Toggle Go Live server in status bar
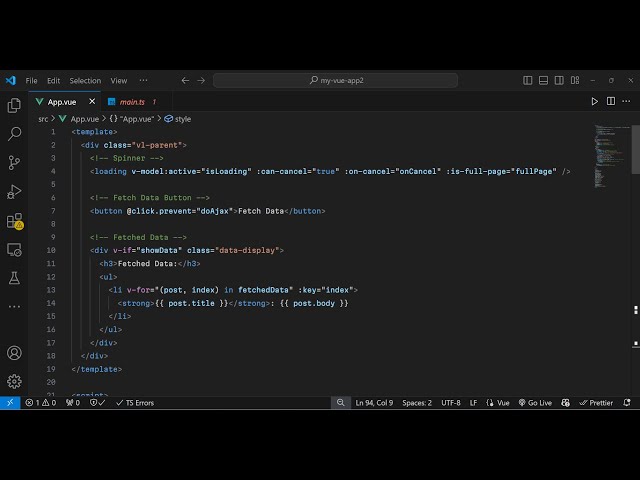Screen dimensions: 640x480 534,403
